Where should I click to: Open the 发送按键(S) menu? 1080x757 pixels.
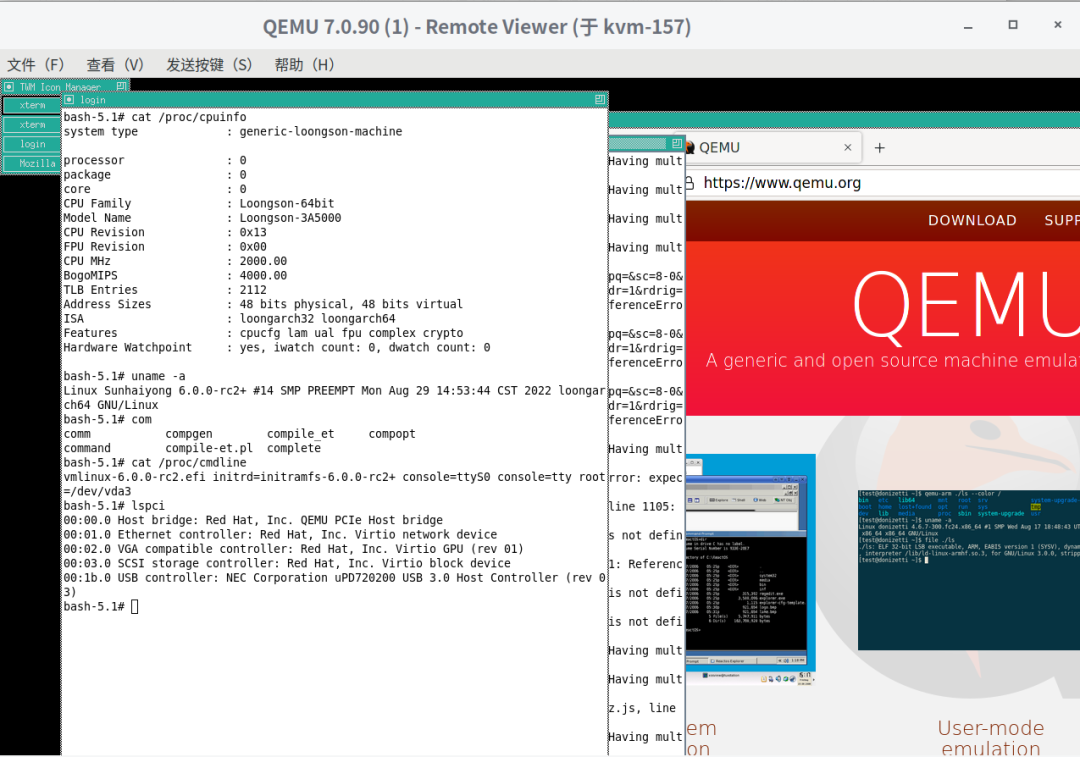pos(209,64)
